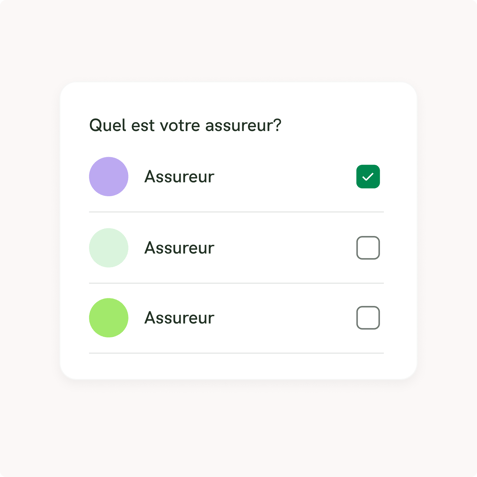Click the white checkmark in the green box
Image resolution: width=477 pixels, height=477 pixels.
pyautogui.click(x=368, y=177)
